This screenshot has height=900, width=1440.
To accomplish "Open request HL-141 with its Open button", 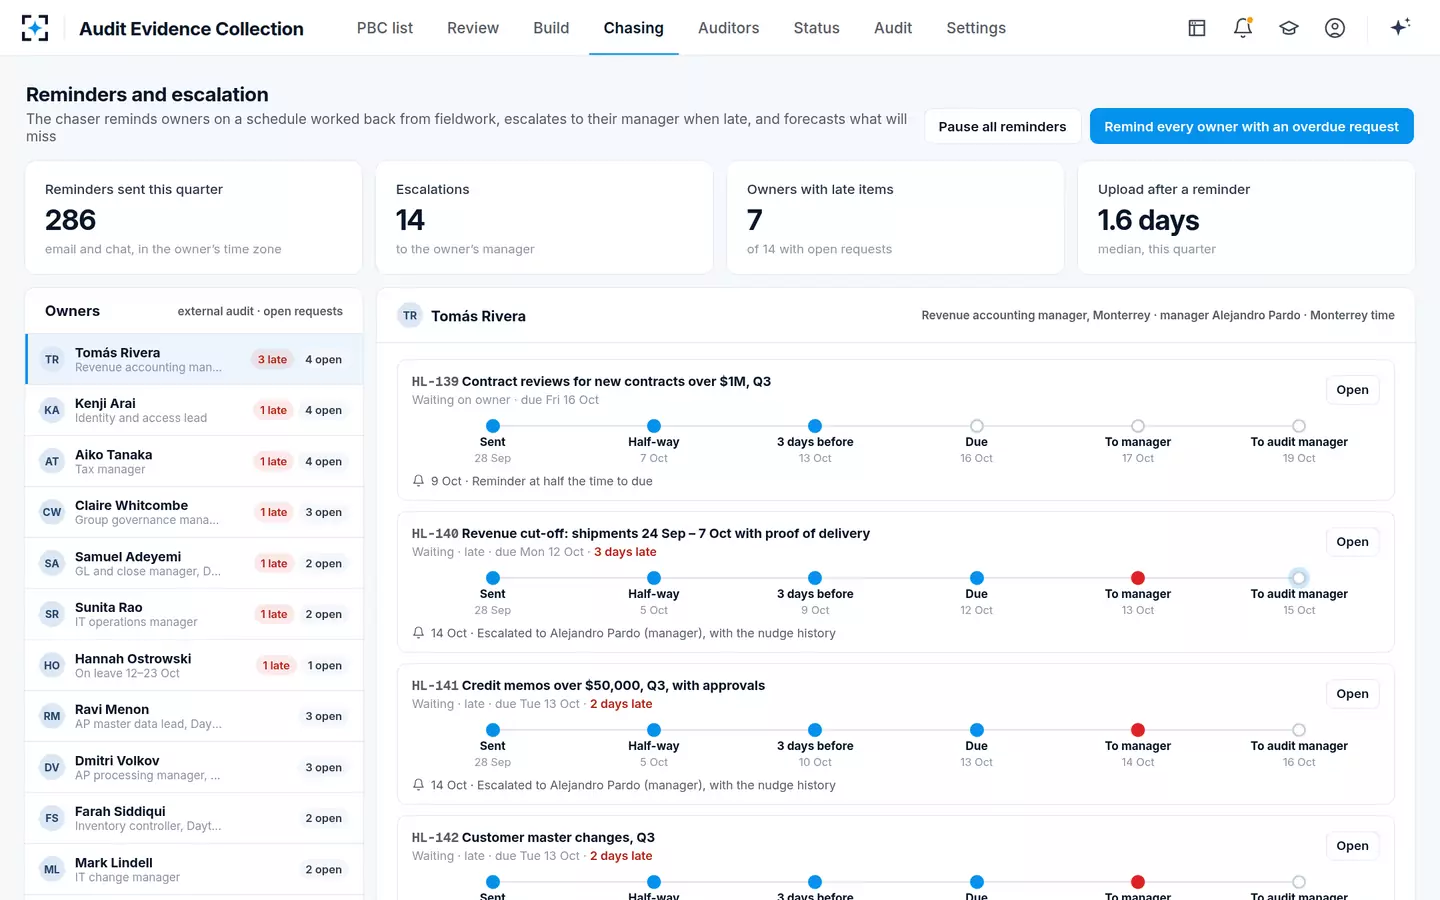I will tap(1352, 694).
